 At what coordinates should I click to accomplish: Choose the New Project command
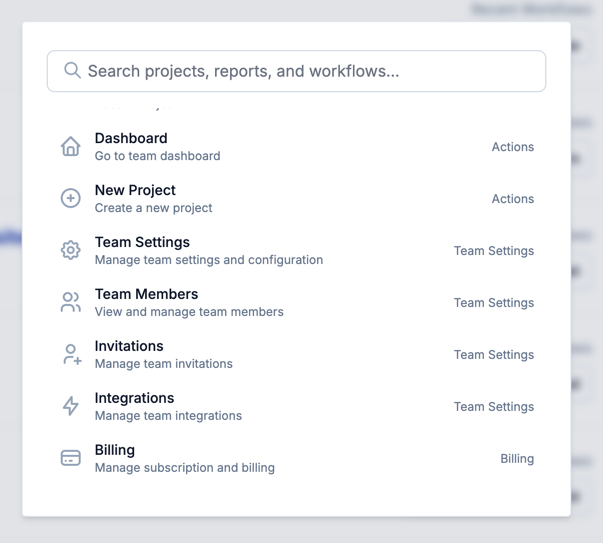tap(135, 191)
